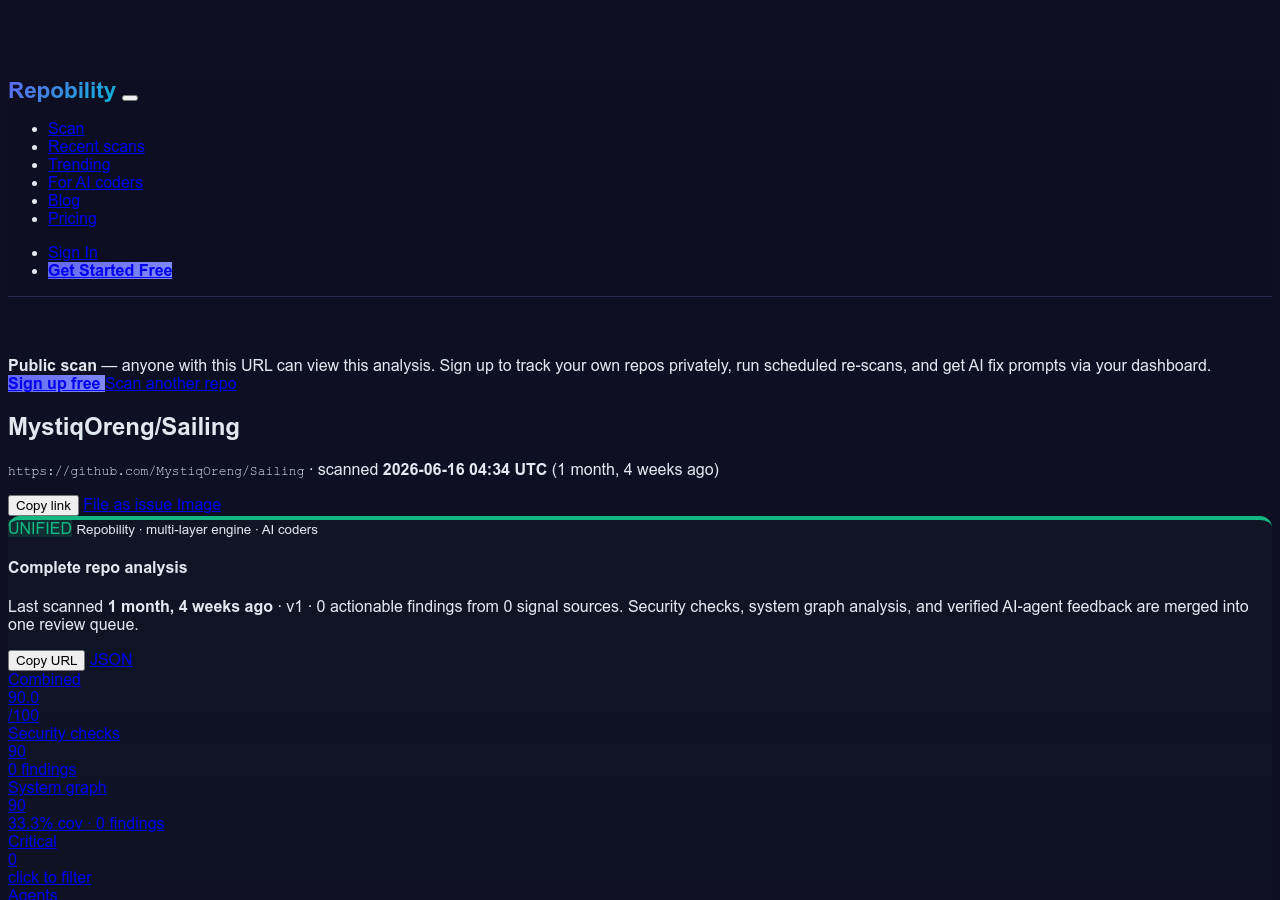Select Scan another repo link
Image resolution: width=1280 pixels, height=900 pixels.
pos(171,383)
